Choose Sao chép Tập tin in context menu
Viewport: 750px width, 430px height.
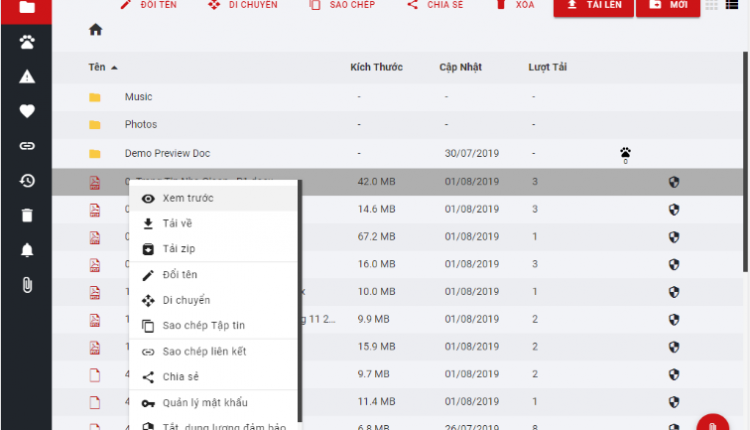(x=213, y=325)
